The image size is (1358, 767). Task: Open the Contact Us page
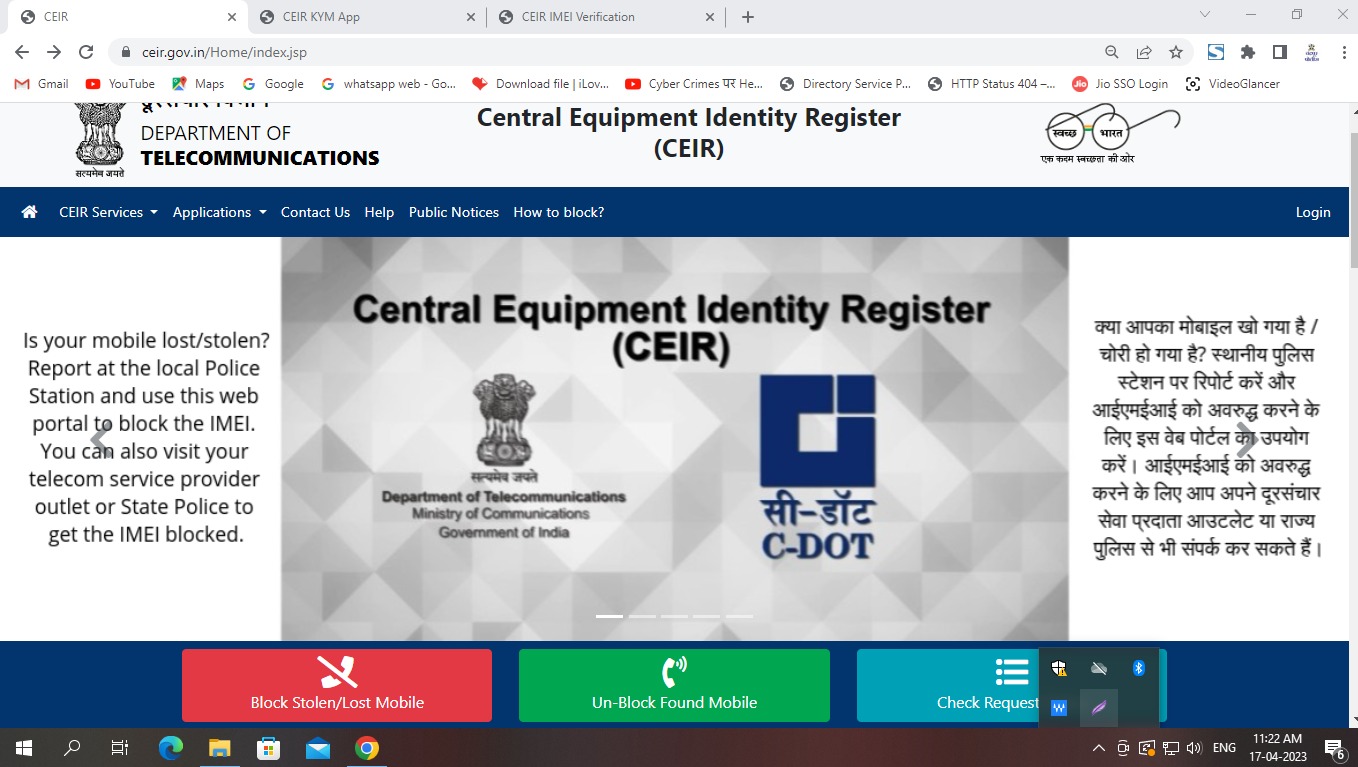point(315,212)
